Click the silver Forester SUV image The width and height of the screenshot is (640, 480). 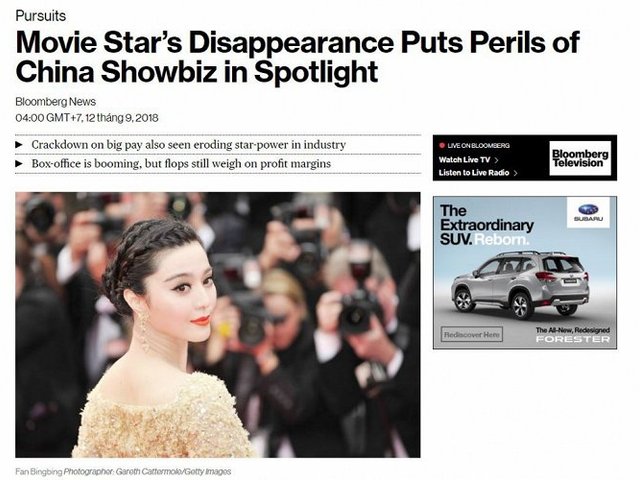pos(520,284)
